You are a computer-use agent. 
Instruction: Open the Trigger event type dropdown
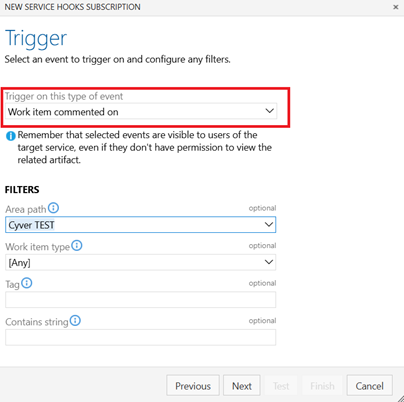pyautogui.click(x=141, y=111)
